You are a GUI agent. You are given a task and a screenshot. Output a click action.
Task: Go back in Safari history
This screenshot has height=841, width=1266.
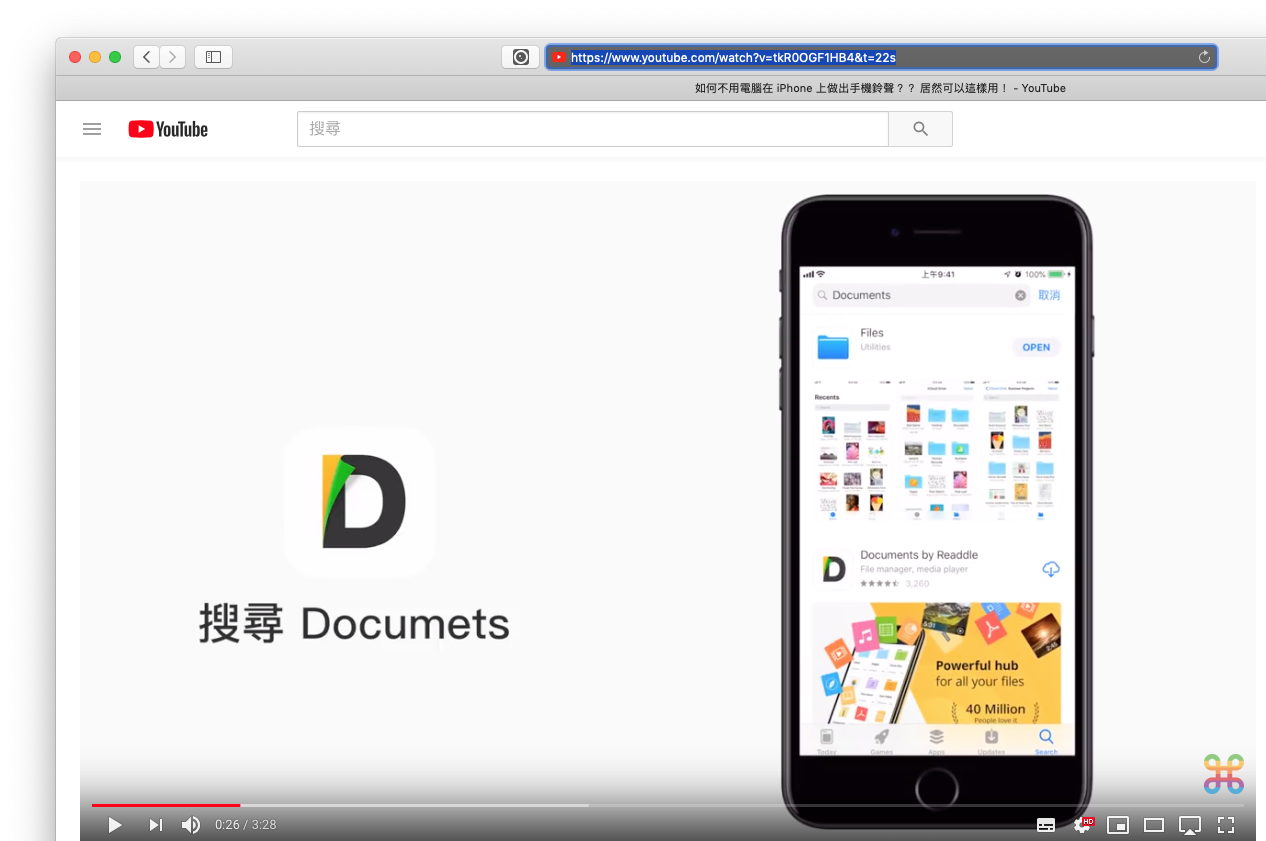pos(147,57)
